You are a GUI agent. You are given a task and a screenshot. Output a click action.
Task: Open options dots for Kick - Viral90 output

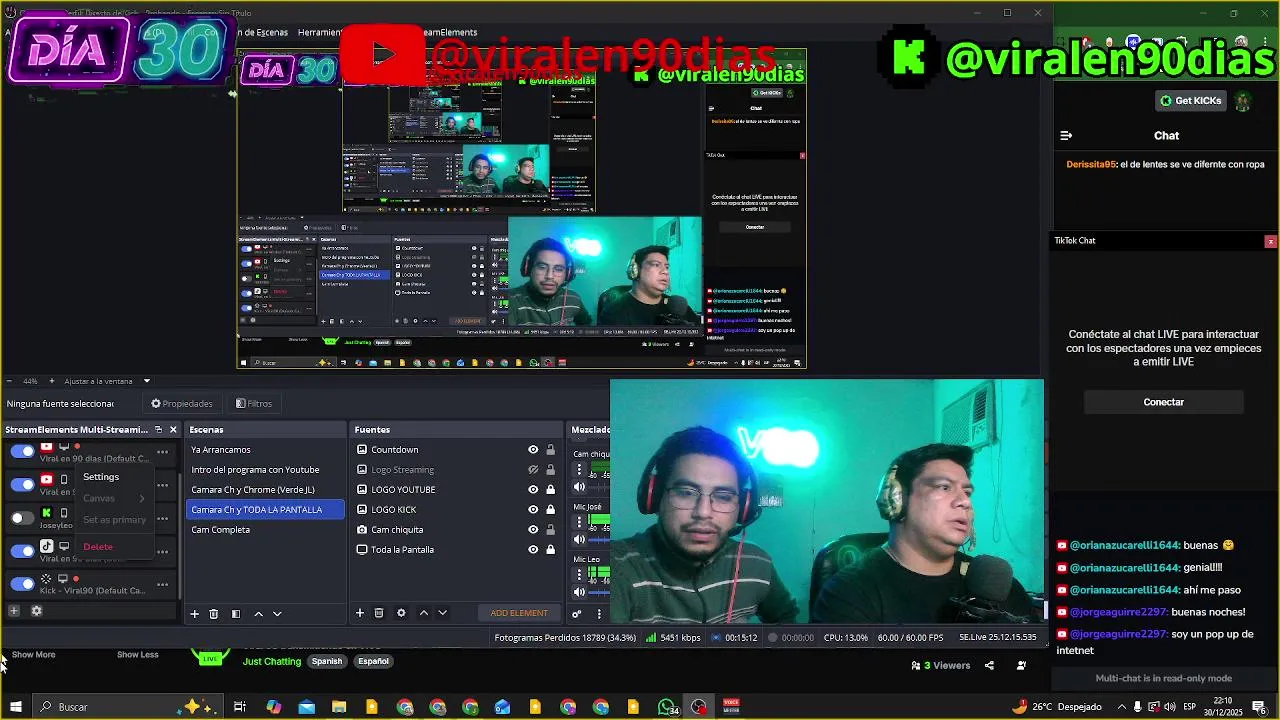coord(162,585)
